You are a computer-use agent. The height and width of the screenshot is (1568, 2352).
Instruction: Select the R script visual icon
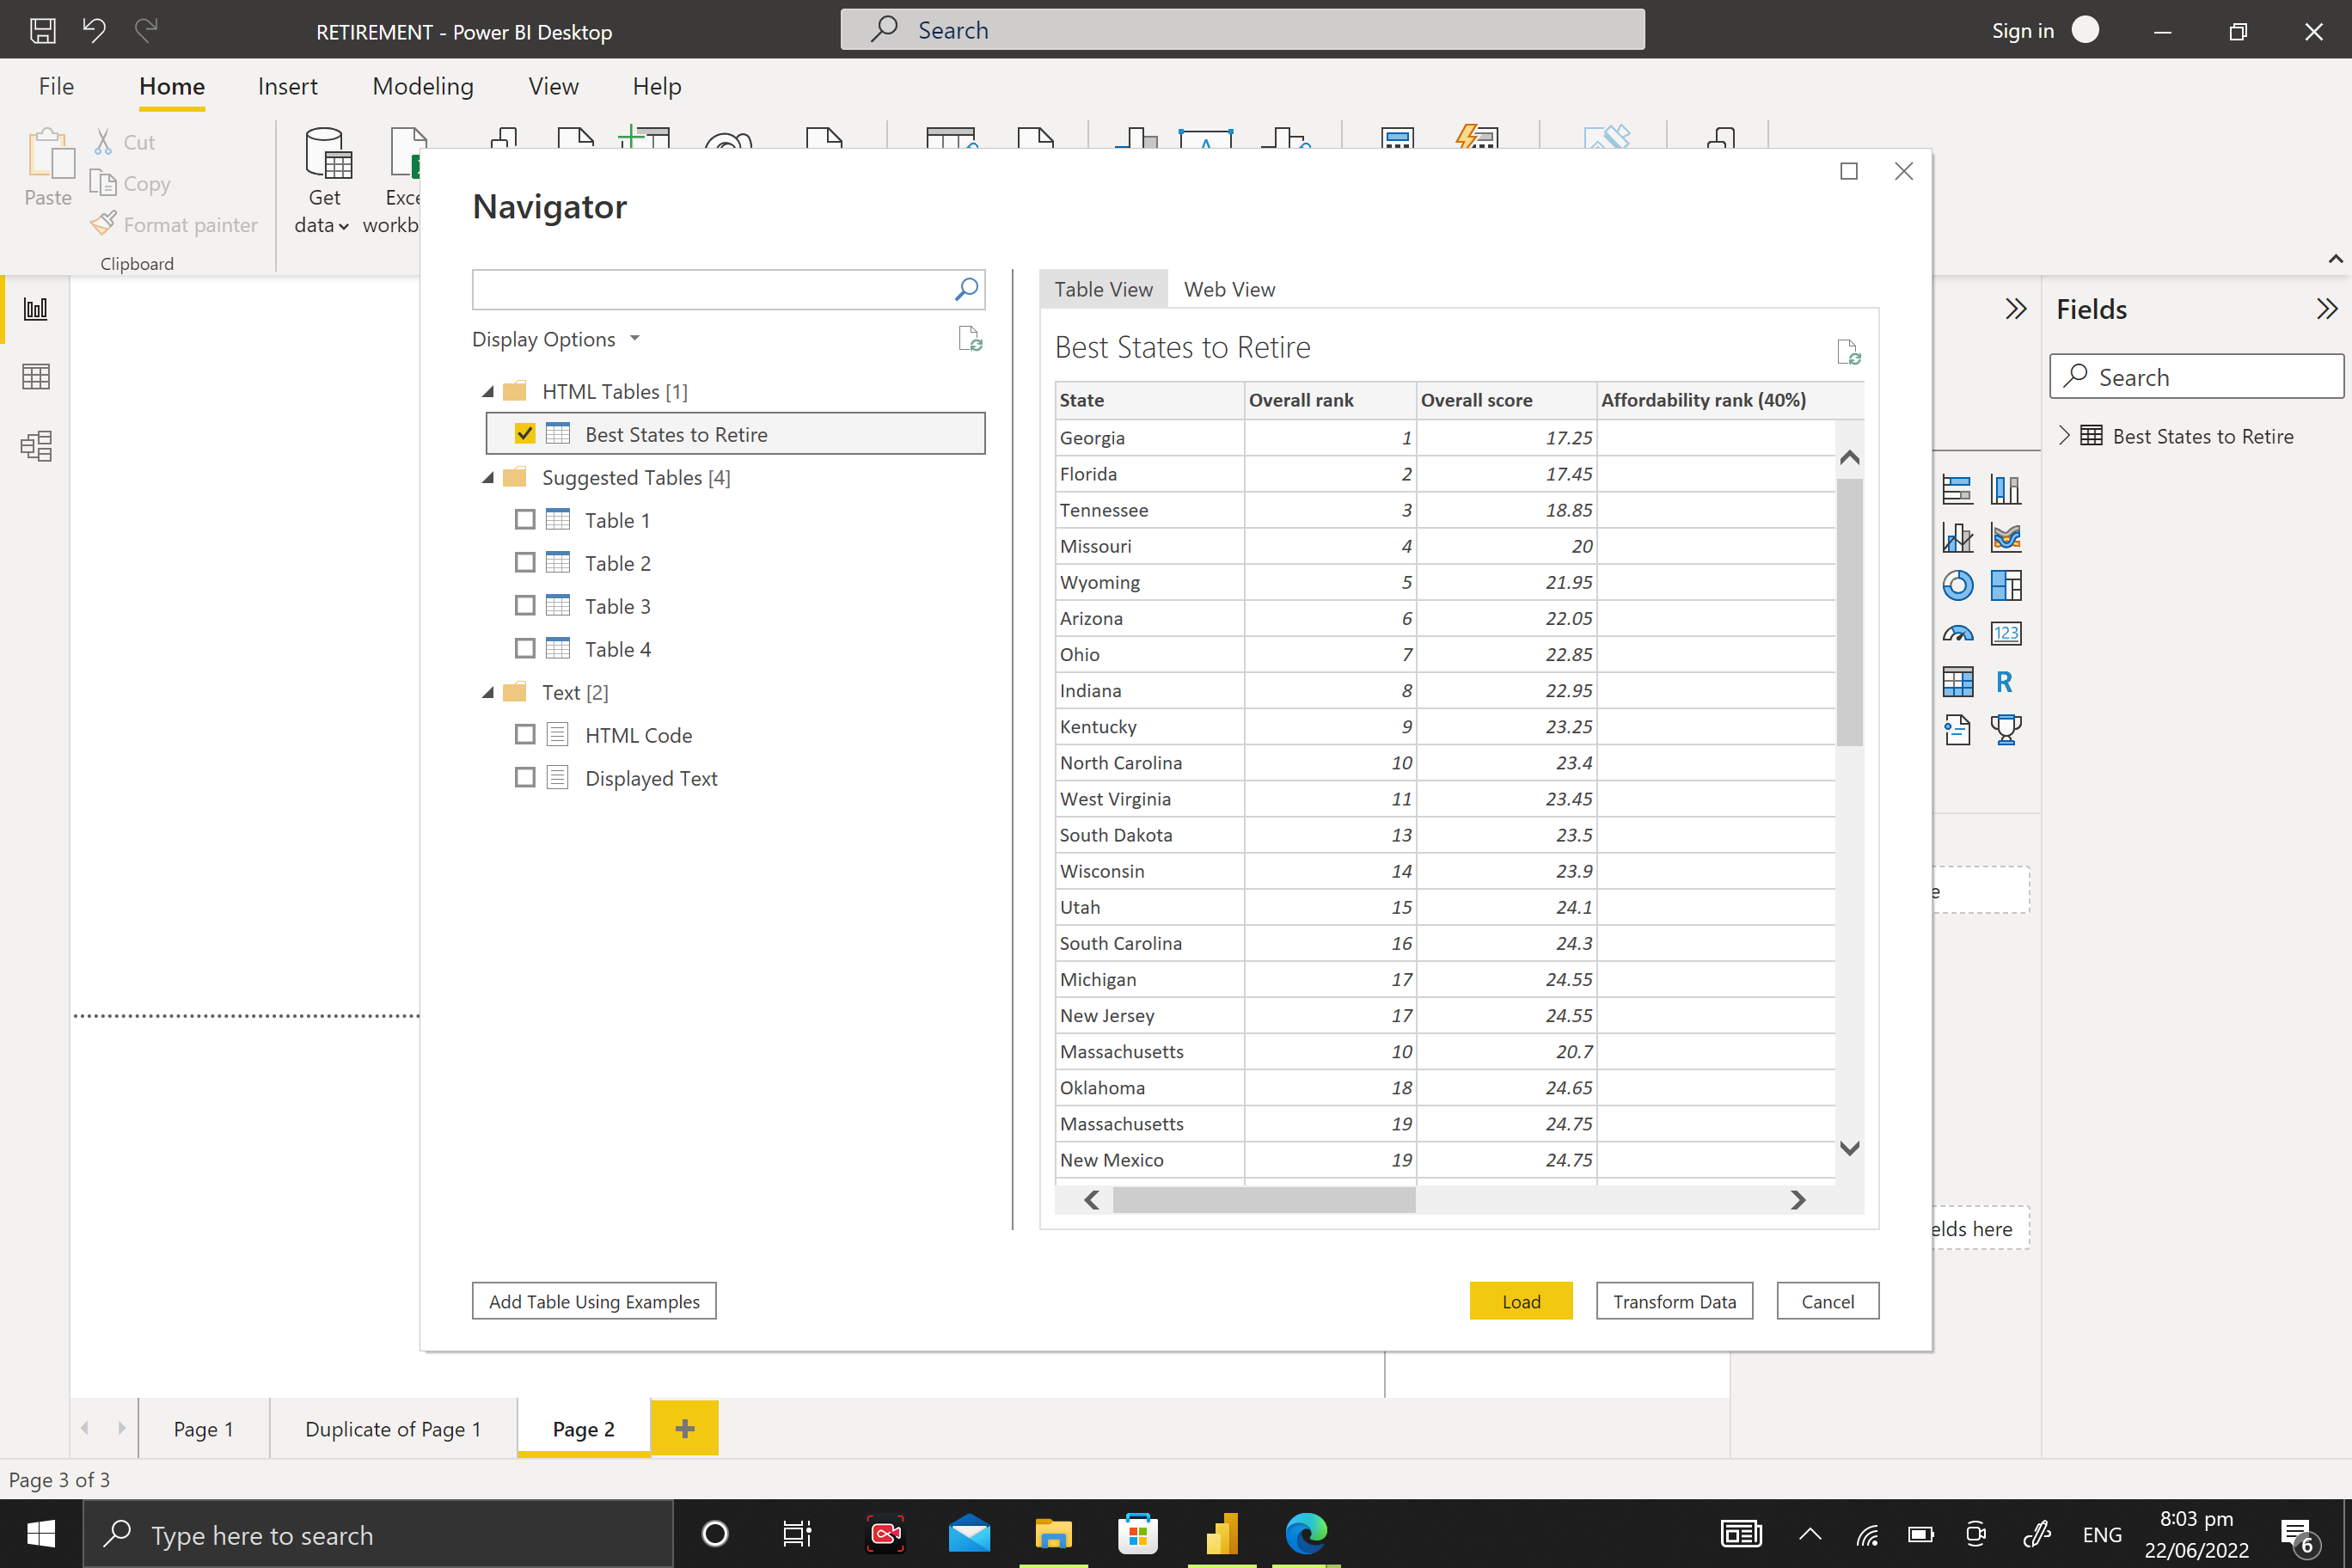(x=2004, y=682)
